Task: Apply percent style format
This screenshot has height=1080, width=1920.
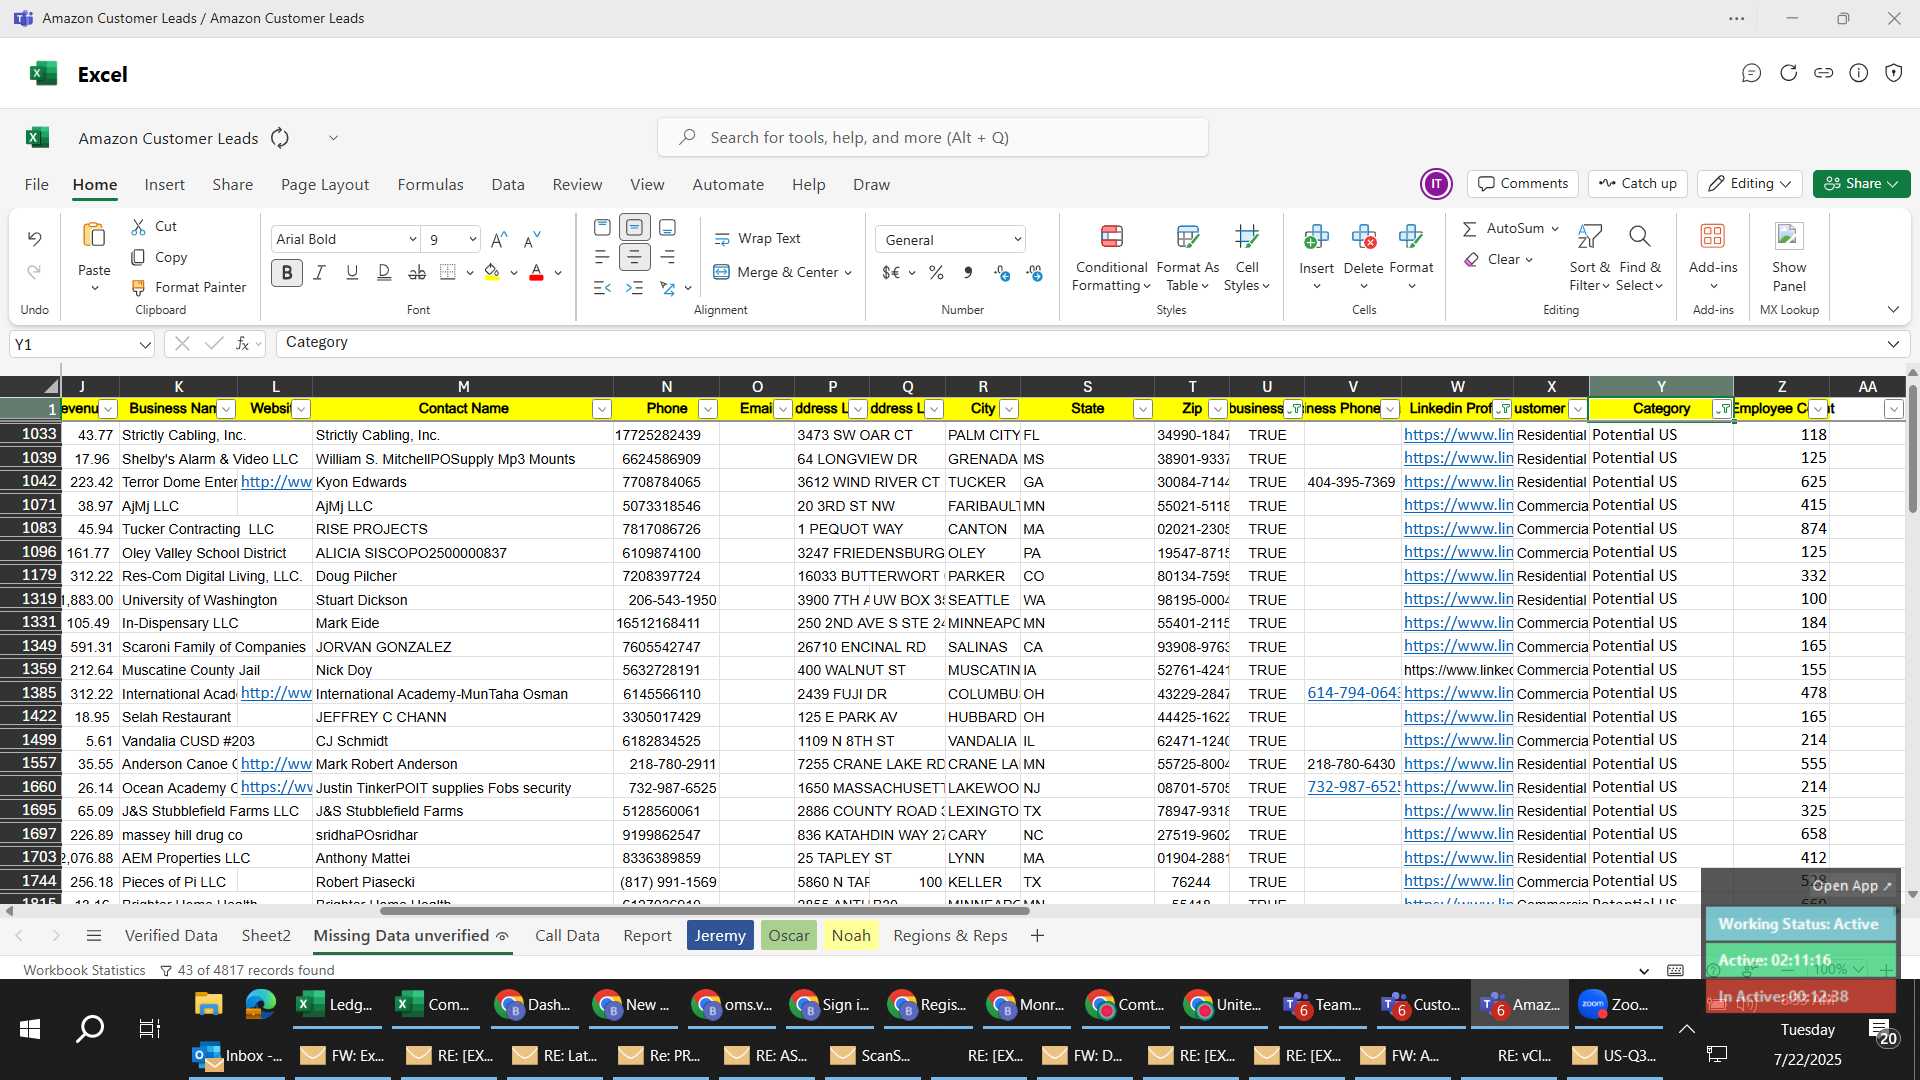Action: (x=936, y=272)
